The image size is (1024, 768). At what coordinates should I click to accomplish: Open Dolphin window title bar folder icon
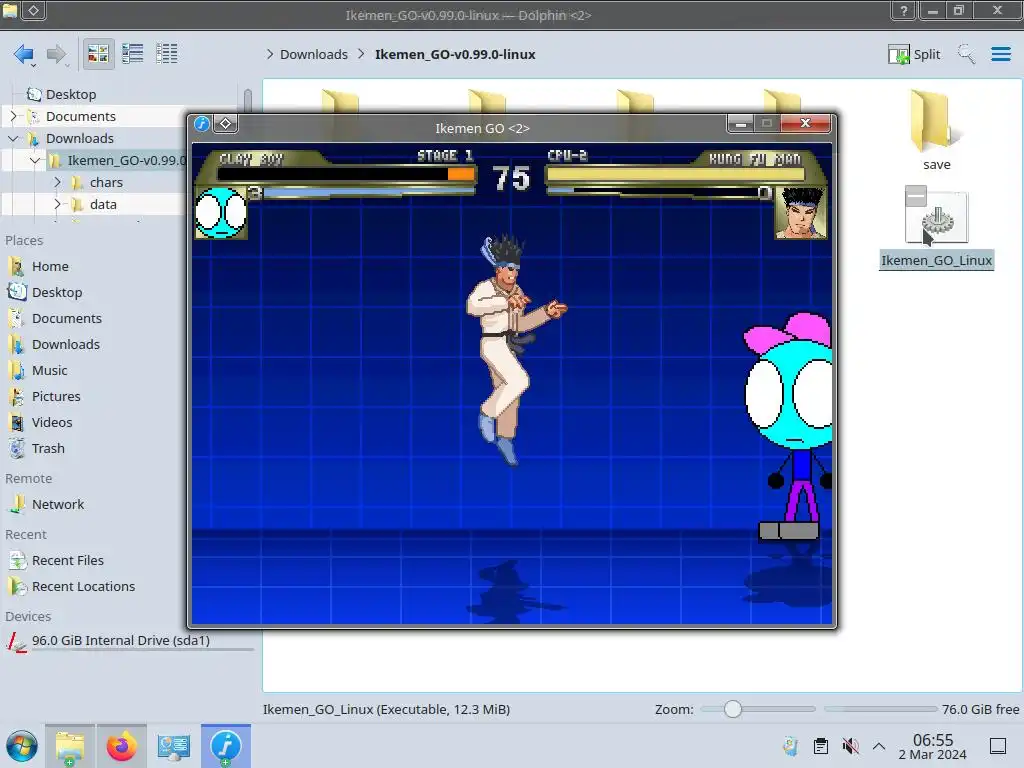pos(10,10)
